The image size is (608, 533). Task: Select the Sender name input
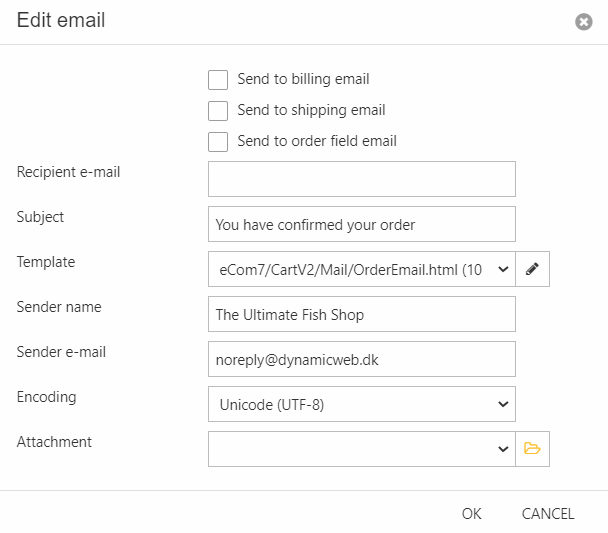point(361,314)
